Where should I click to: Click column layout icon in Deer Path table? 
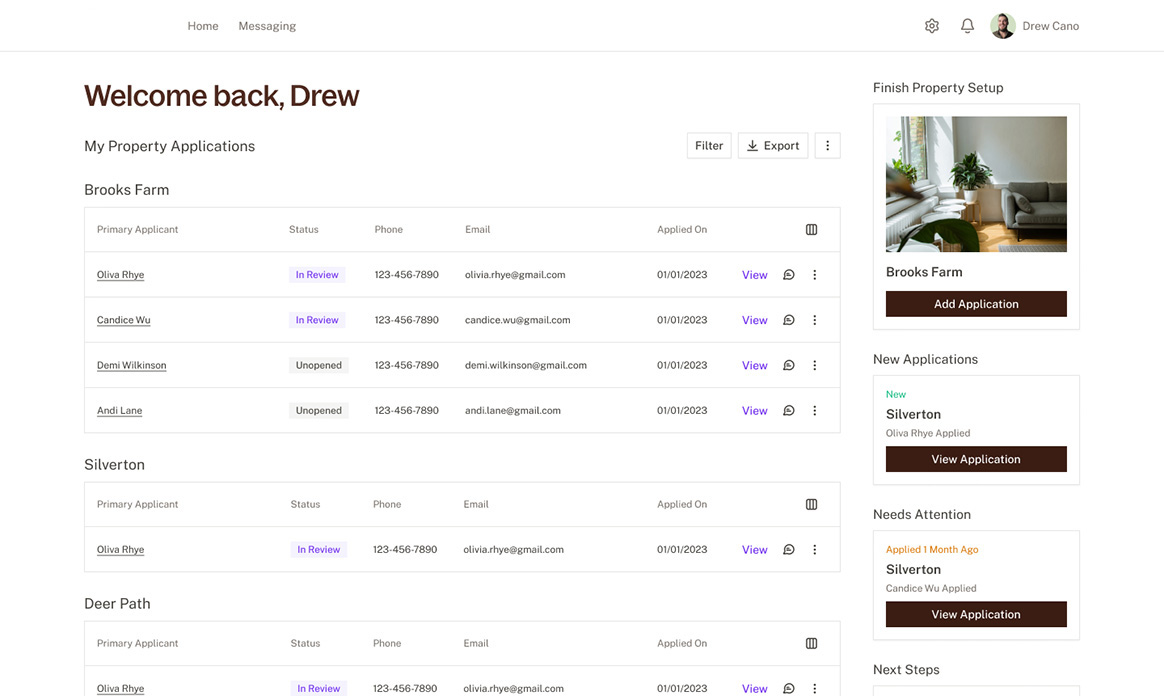click(x=811, y=644)
